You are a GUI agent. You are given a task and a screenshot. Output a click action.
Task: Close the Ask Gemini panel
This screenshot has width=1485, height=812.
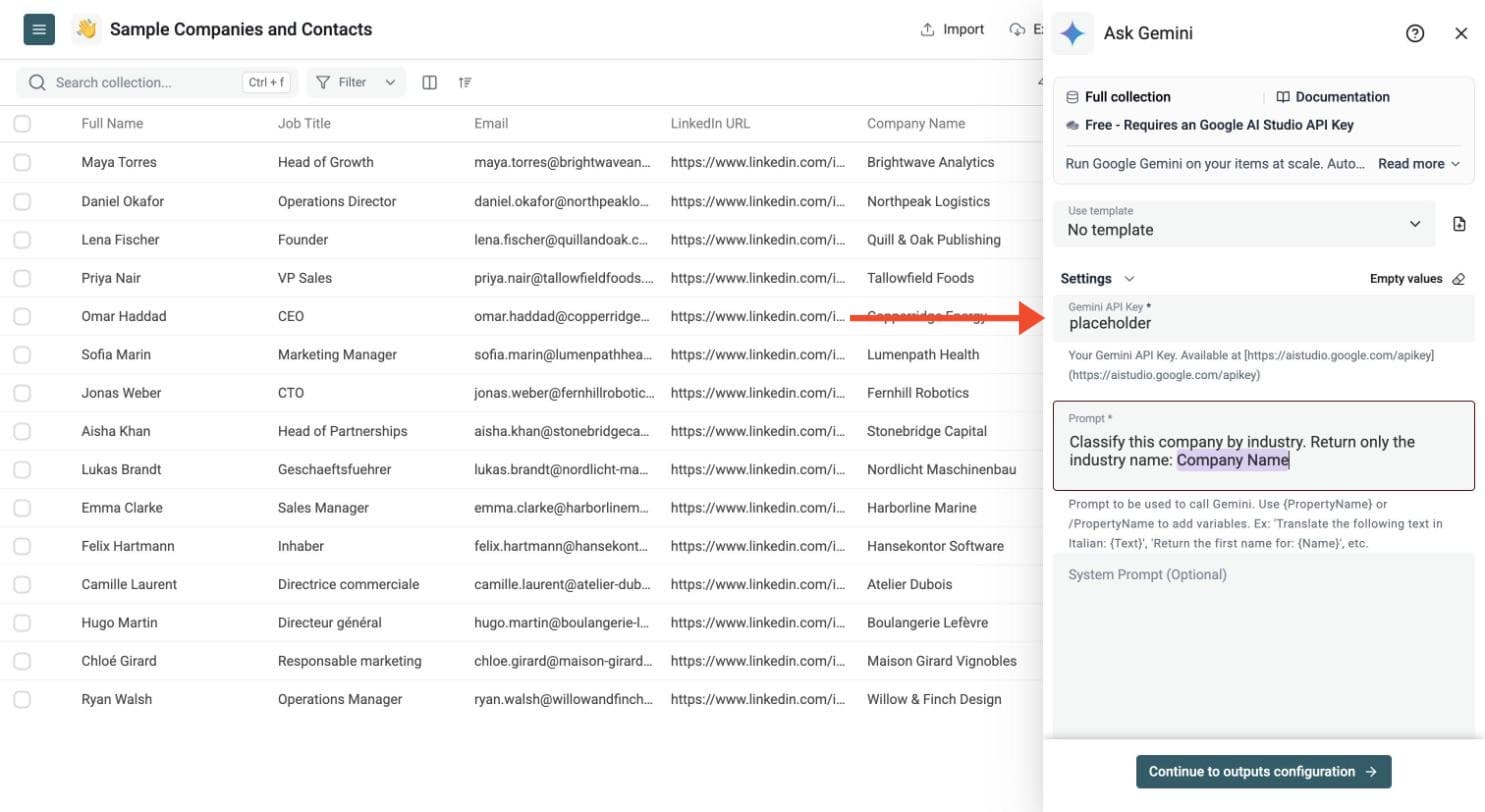(1461, 33)
